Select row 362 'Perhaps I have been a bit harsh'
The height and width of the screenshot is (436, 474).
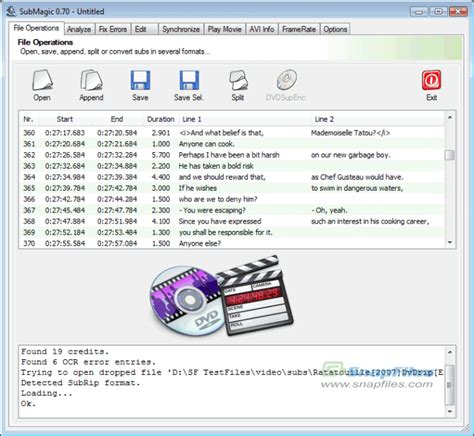(232, 155)
